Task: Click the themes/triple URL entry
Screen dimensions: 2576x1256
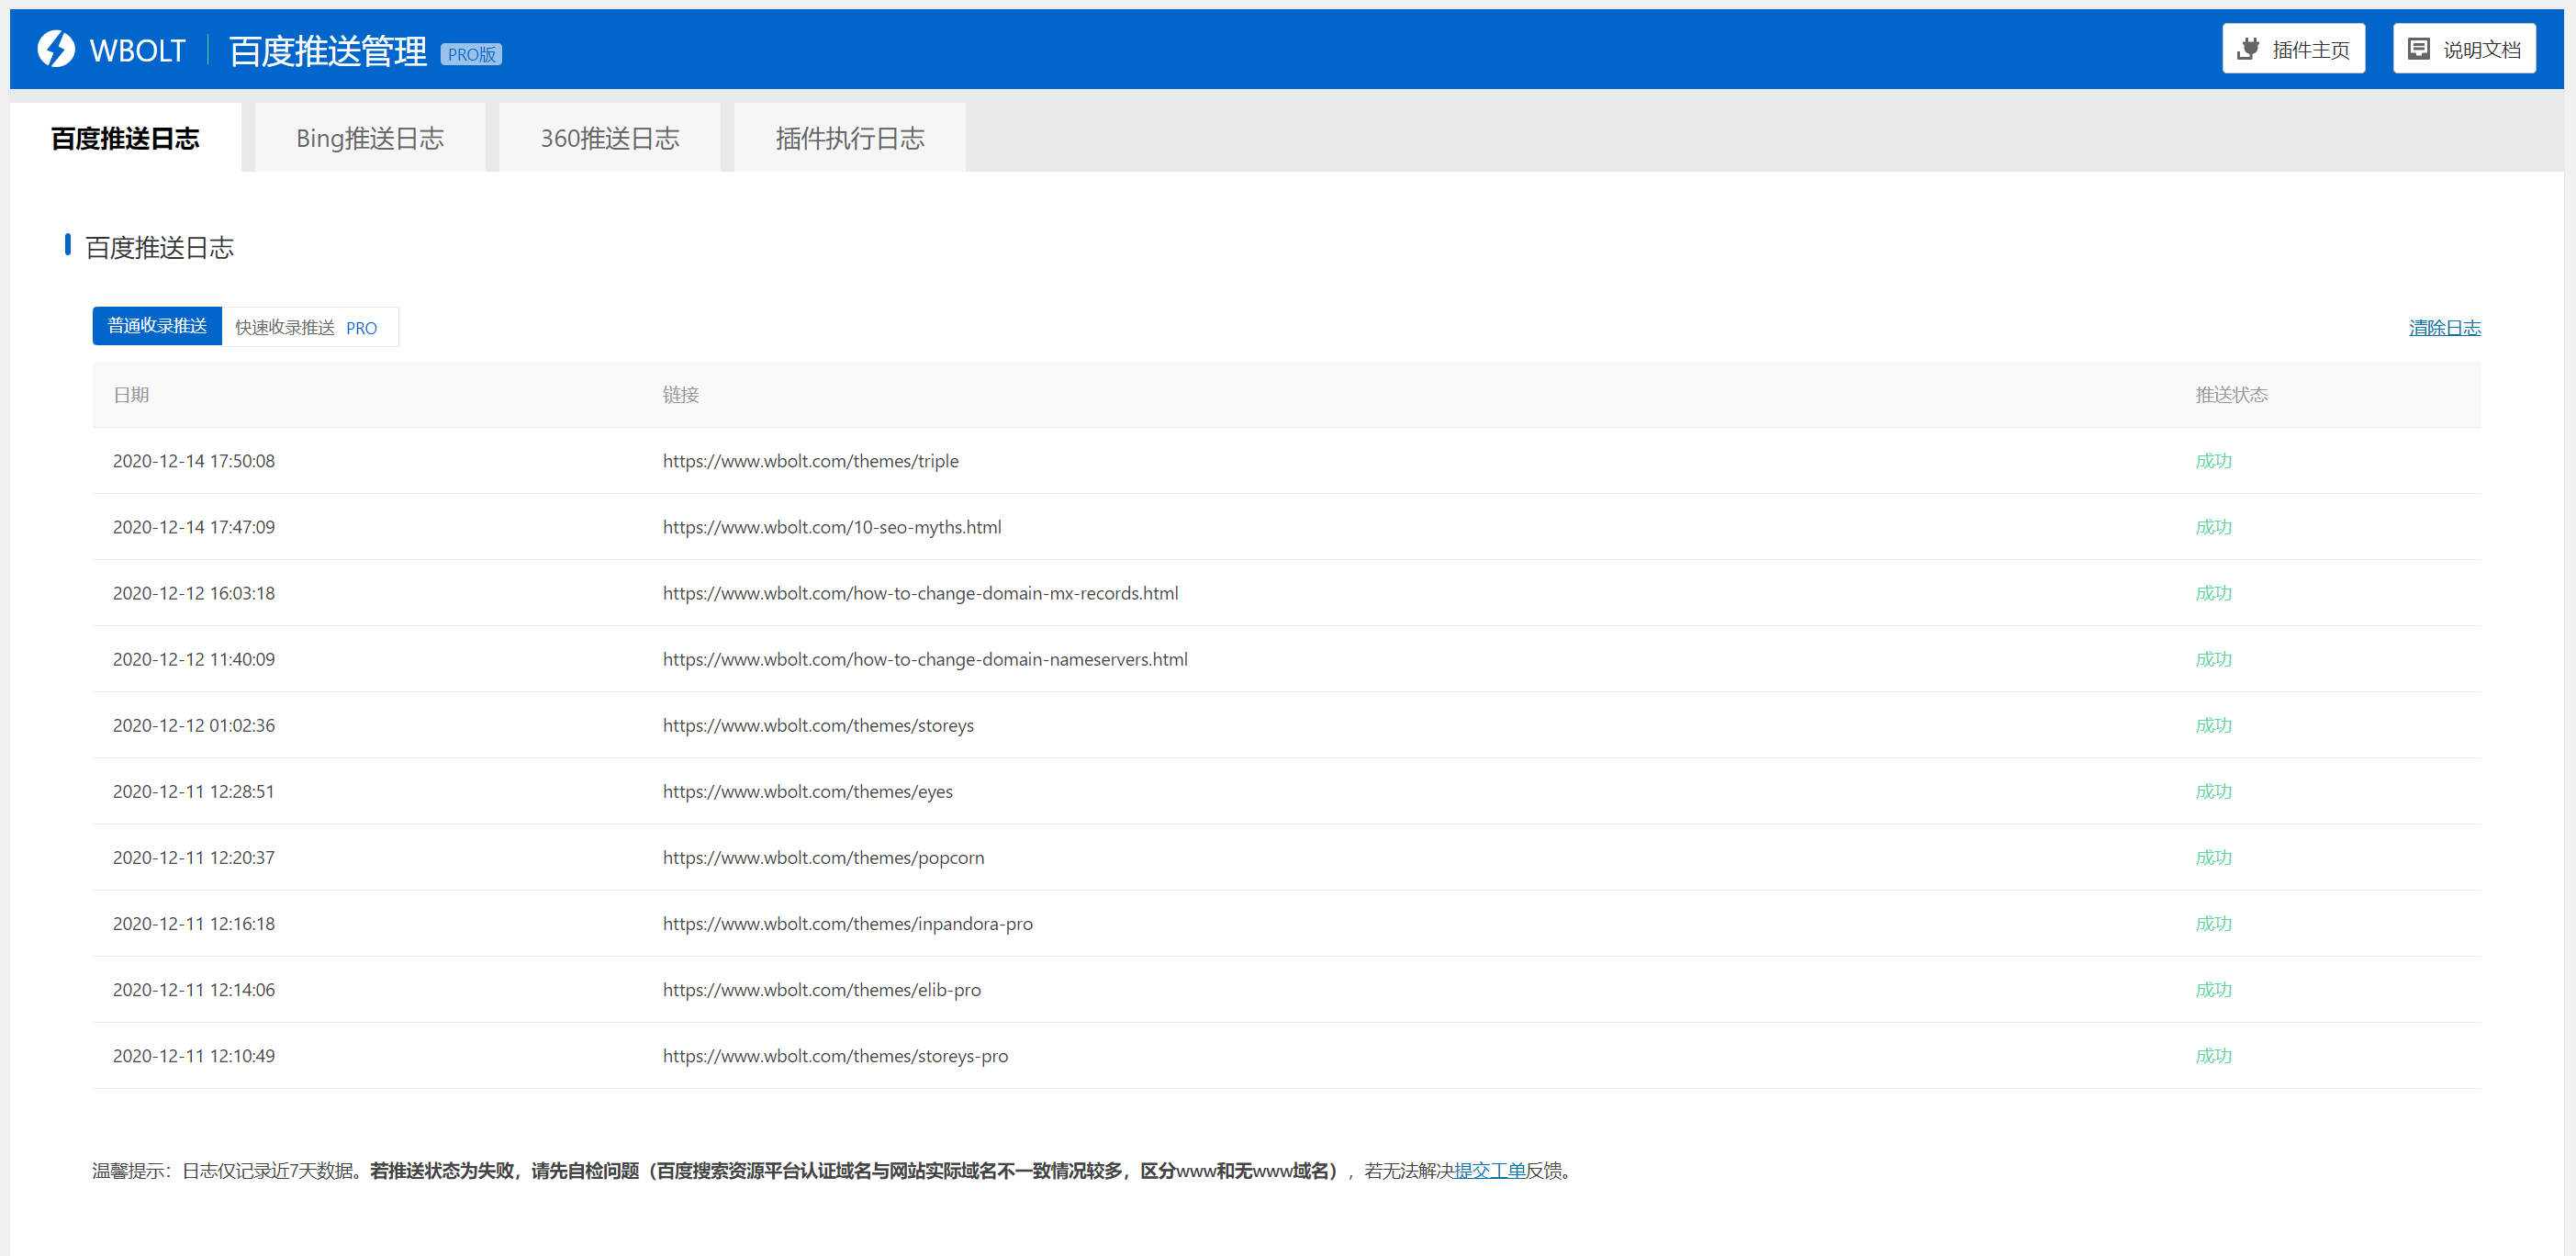Action: [x=810, y=461]
